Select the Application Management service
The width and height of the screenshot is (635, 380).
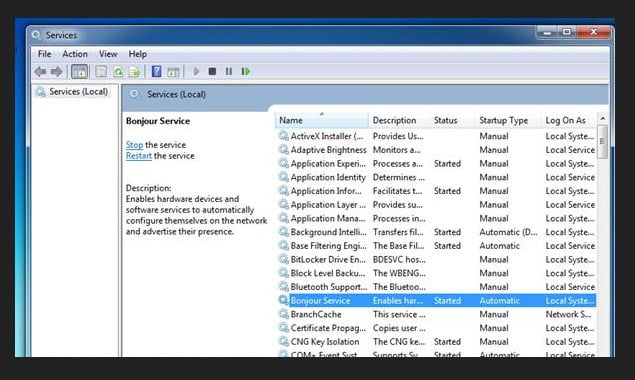[436, 218]
